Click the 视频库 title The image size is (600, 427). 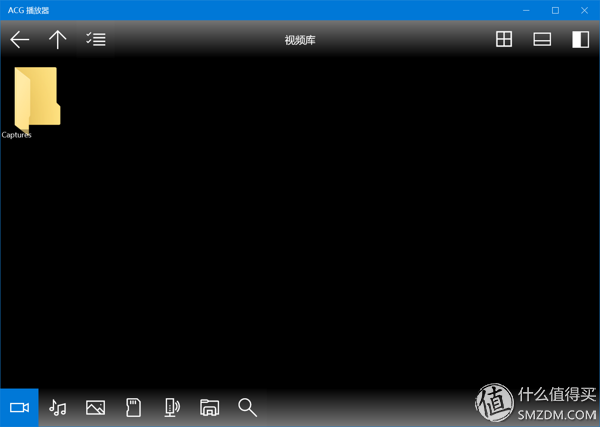[x=300, y=40]
